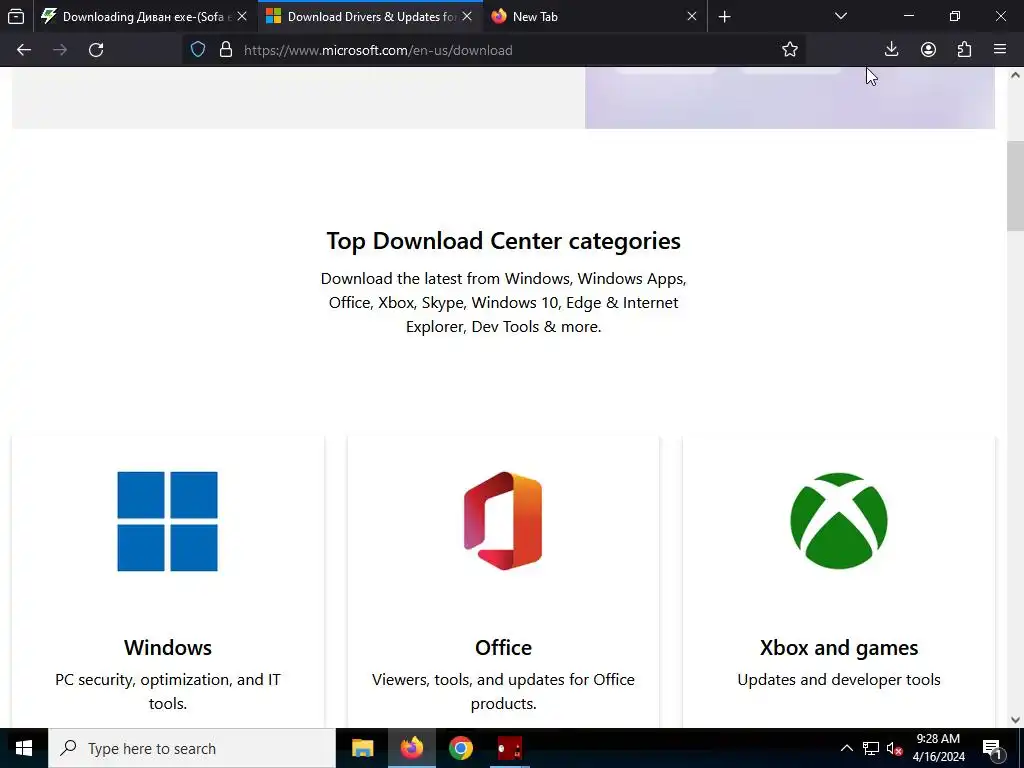
Task: List all tabs with dropdown arrow
Action: coord(841,16)
